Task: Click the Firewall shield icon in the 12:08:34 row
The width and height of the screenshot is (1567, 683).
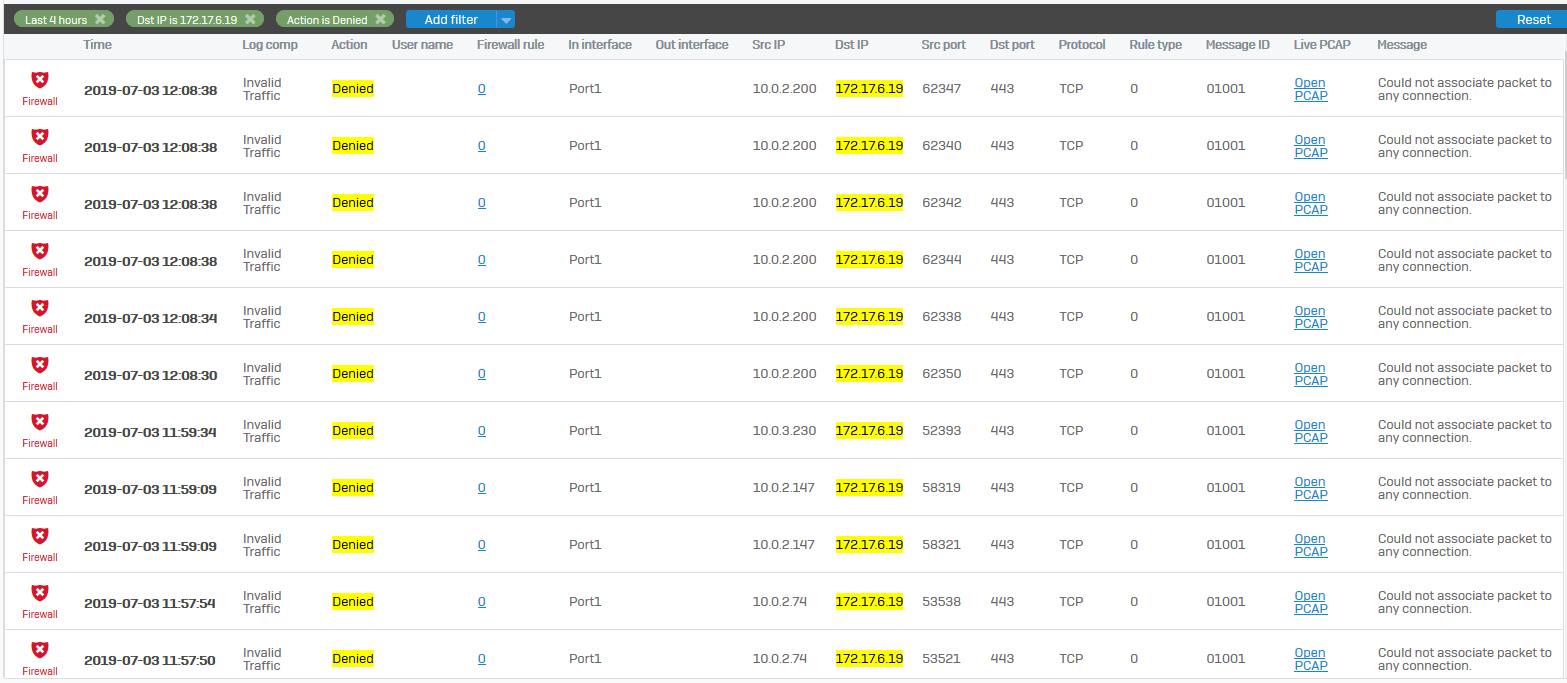Action: click(40, 308)
